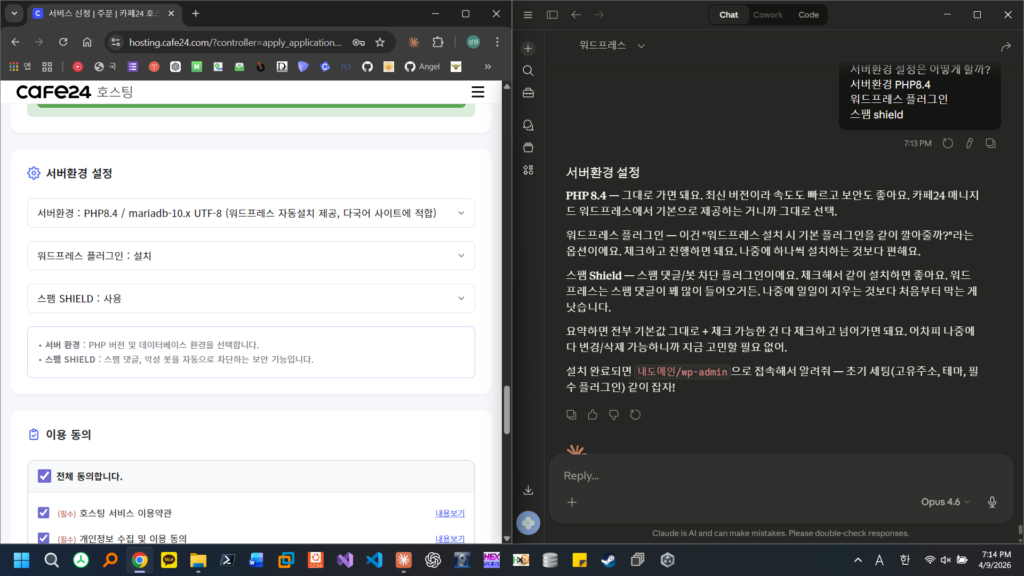The image size is (1024, 576).
Task: Share the conversation in Claude
Action: click(1006, 46)
